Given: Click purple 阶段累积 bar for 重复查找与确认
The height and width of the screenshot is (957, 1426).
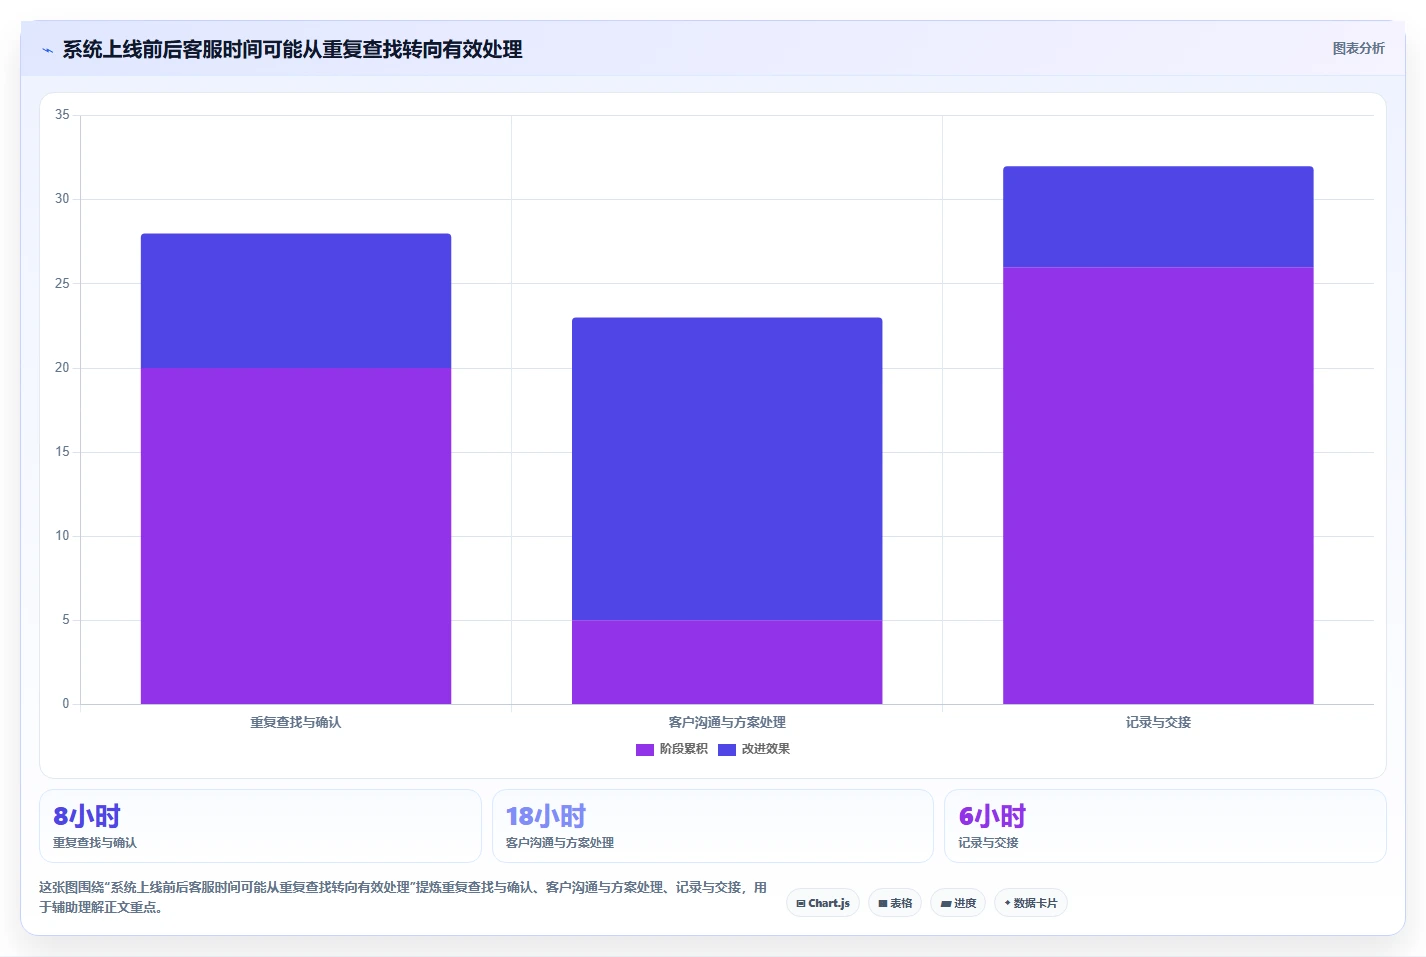Looking at the screenshot, I should [x=296, y=536].
